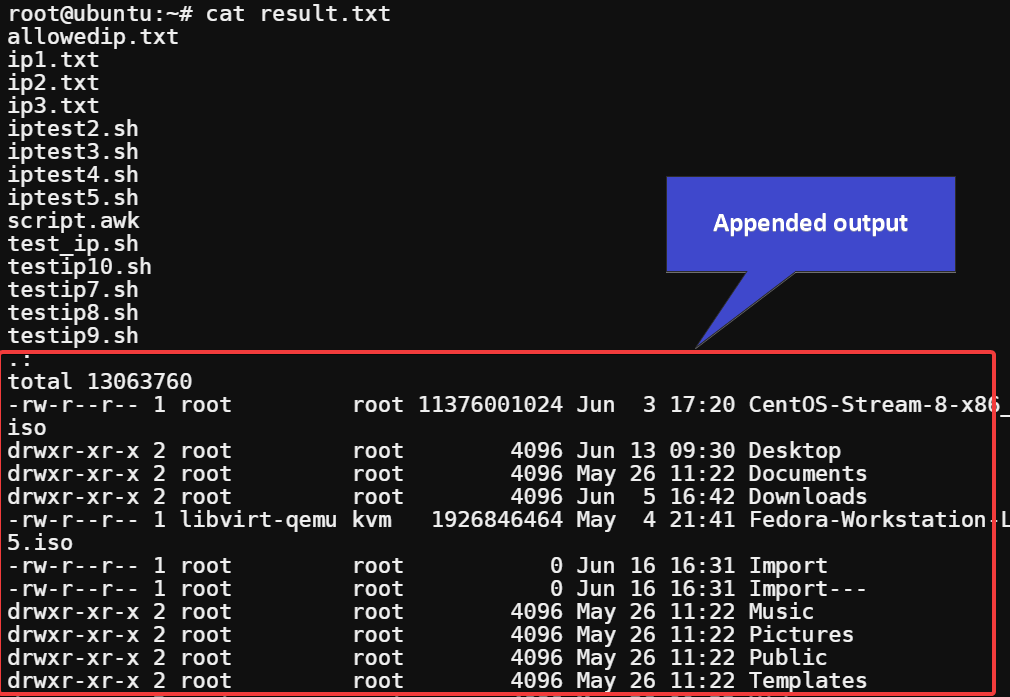The width and height of the screenshot is (1010, 697).
Task: Select the Documents directory name
Action: (x=808, y=474)
